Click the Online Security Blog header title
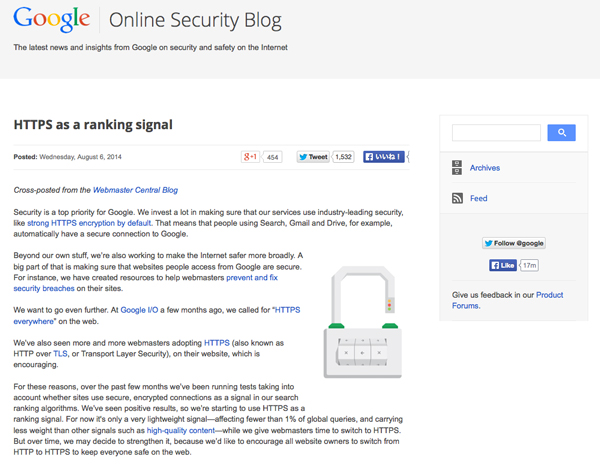Viewport: 600px width, 464px height. (x=194, y=20)
